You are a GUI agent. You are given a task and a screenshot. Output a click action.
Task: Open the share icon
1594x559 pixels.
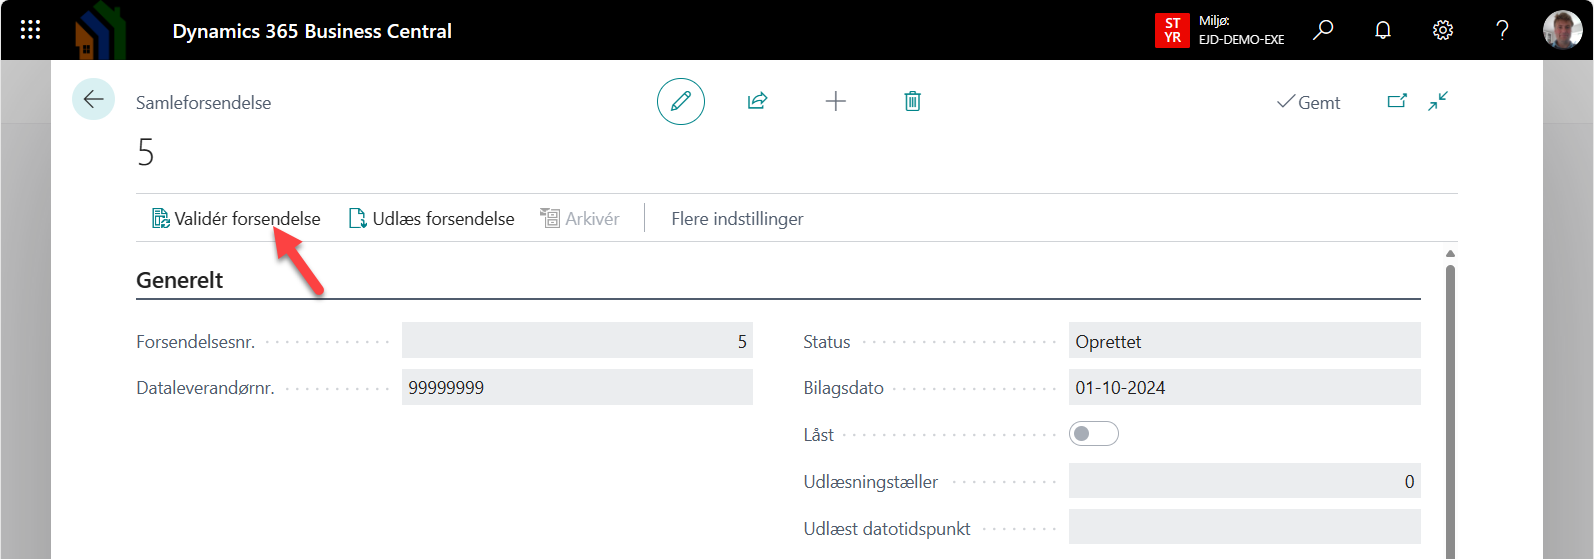pyautogui.click(x=757, y=101)
